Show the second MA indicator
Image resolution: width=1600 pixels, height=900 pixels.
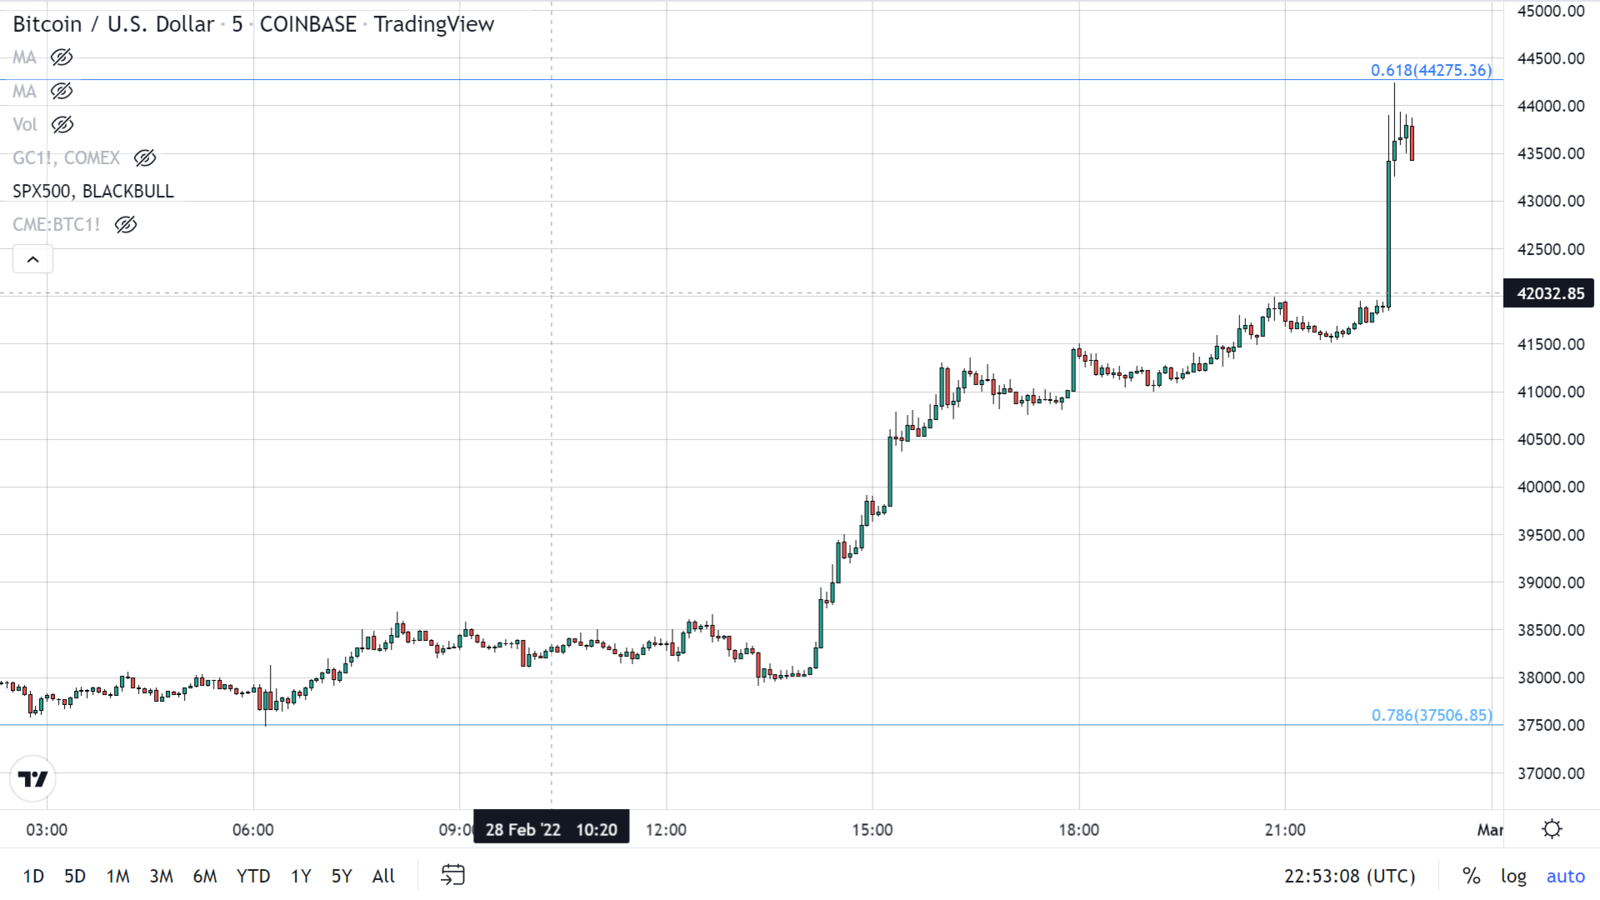pyautogui.click(x=62, y=91)
